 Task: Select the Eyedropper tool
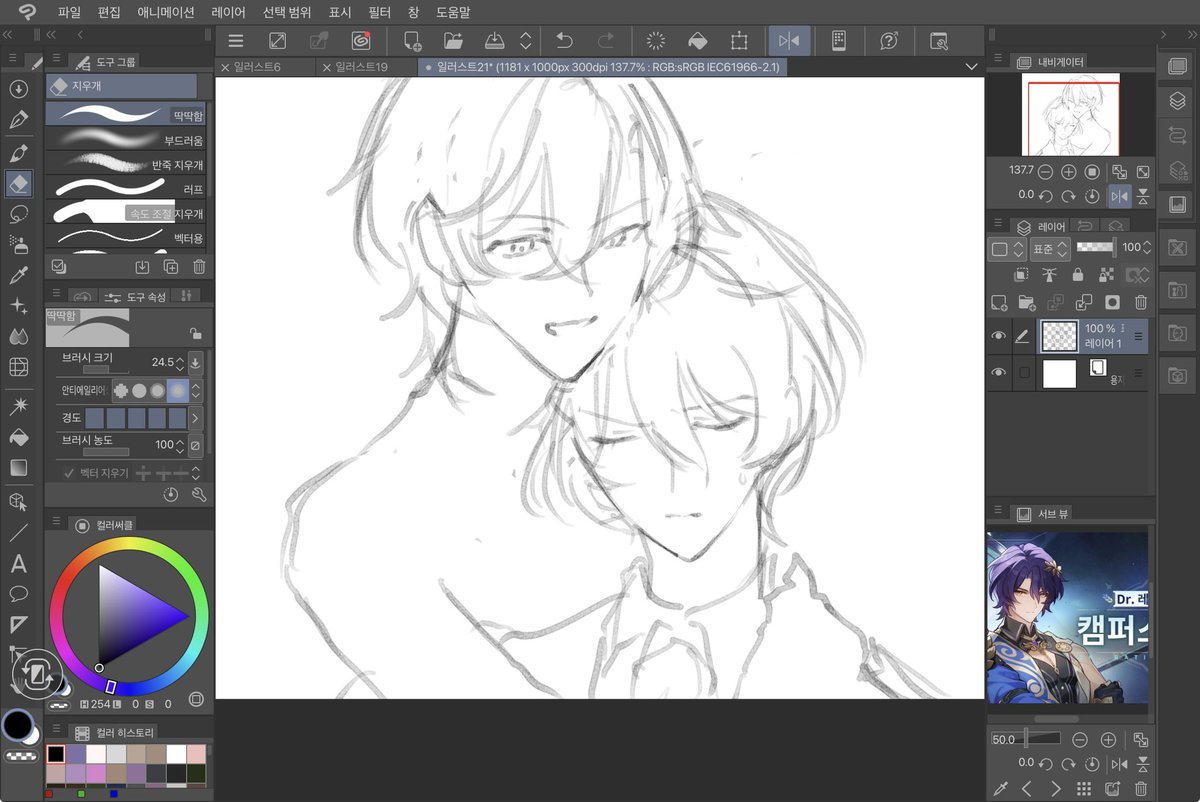[18, 275]
